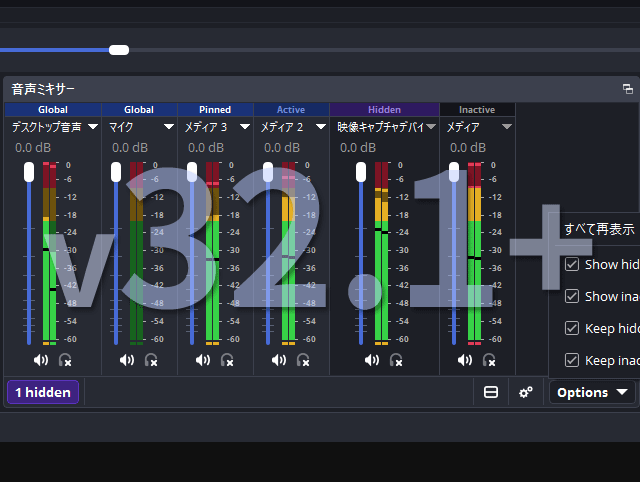640x482 pixels.
Task: Adjust the 映像キャプチャデバイス volume fader handle
Action: [x=361, y=172]
